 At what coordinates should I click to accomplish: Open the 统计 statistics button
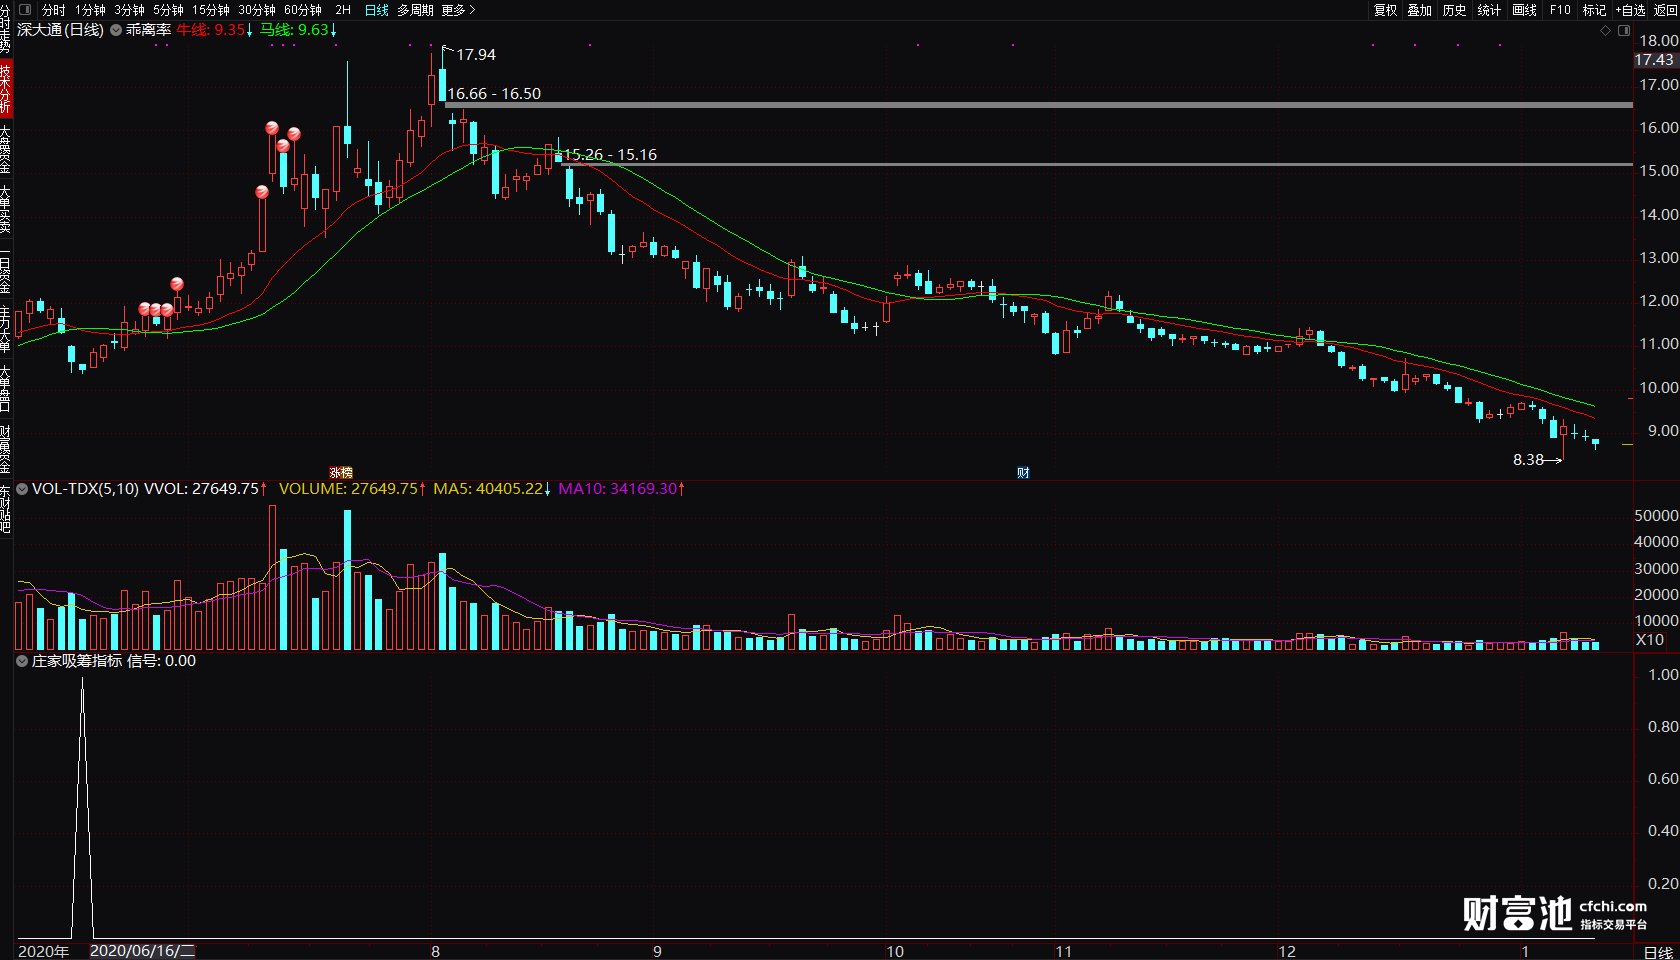pyautogui.click(x=1489, y=10)
